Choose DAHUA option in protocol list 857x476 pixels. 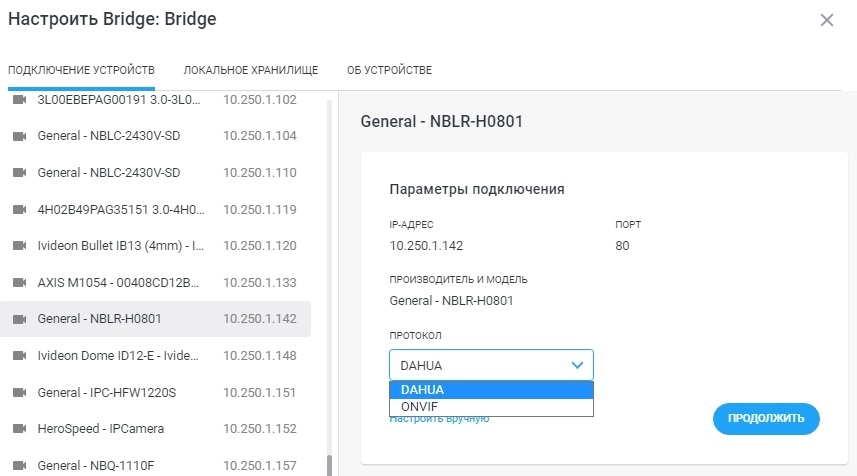coord(491,390)
